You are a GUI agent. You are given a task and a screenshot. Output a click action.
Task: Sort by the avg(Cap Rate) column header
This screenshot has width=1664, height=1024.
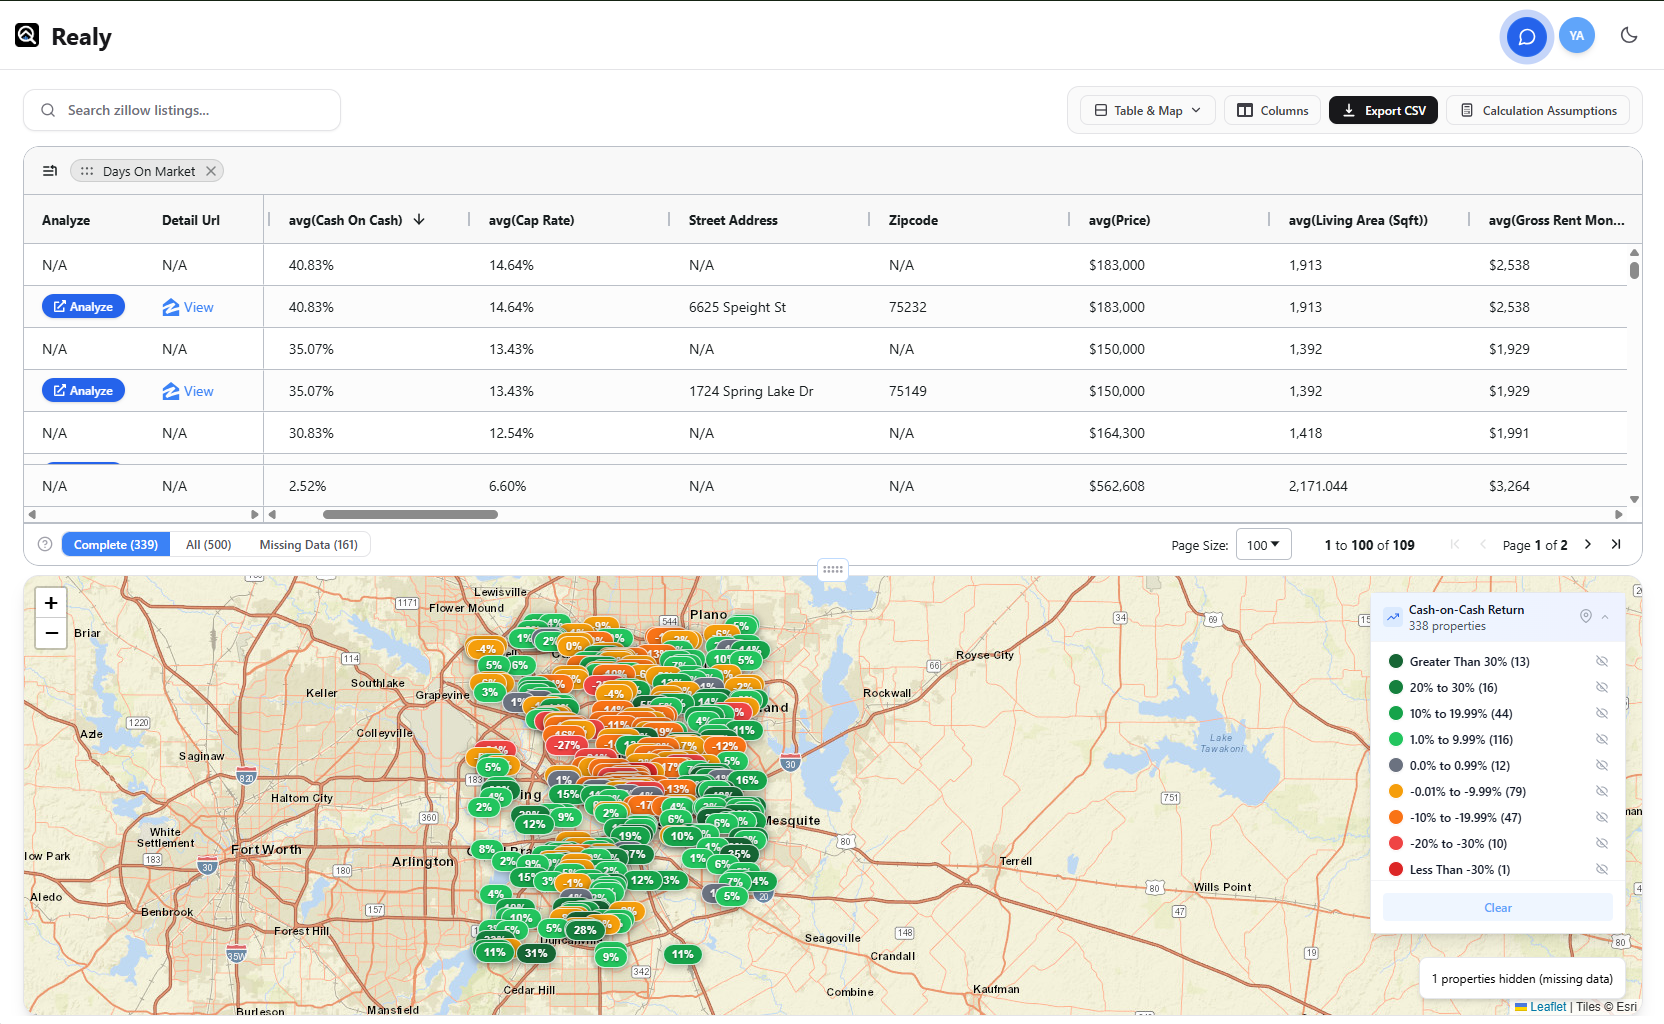[531, 220]
